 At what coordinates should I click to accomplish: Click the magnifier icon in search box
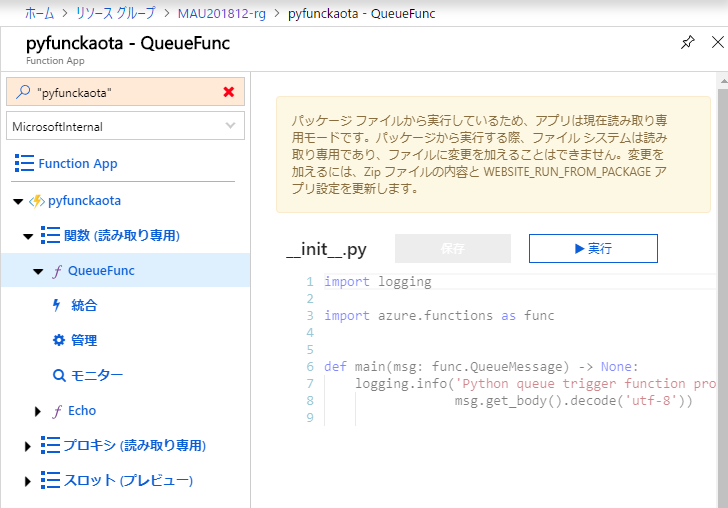(x=23, y=91)
